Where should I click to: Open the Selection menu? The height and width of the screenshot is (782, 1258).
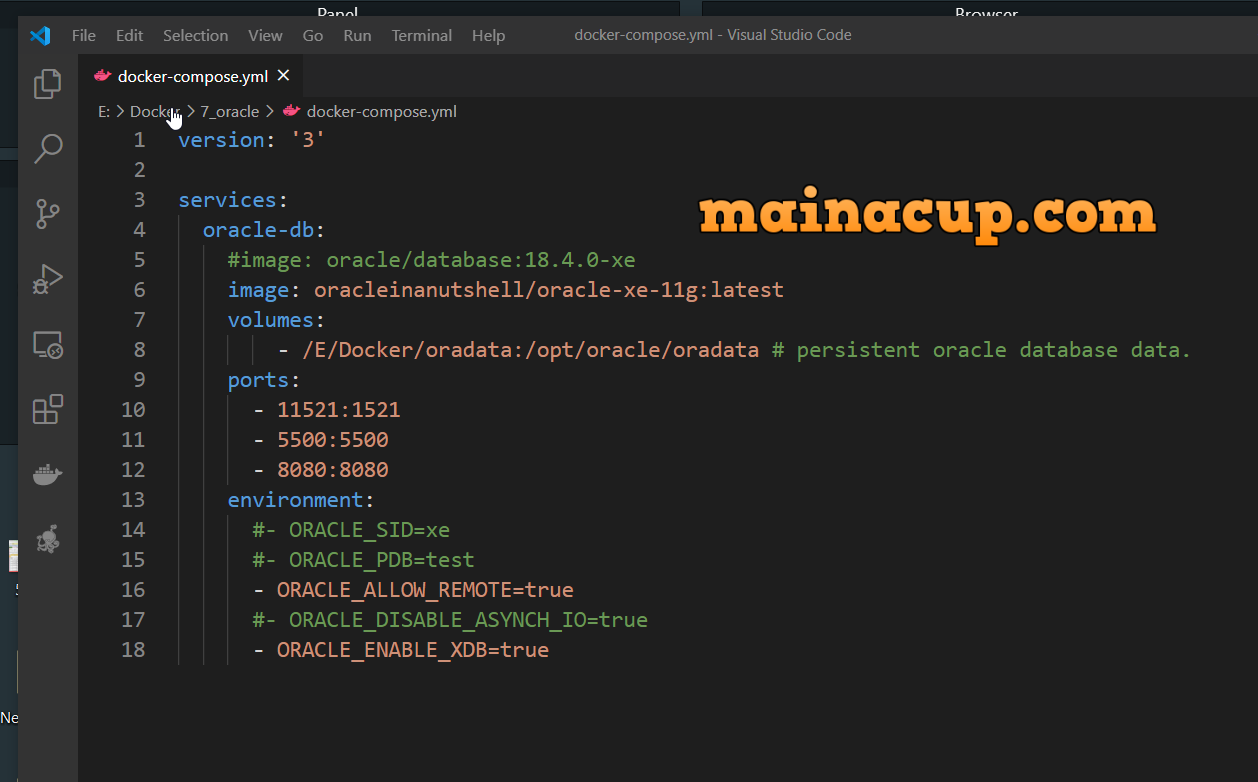196,36
